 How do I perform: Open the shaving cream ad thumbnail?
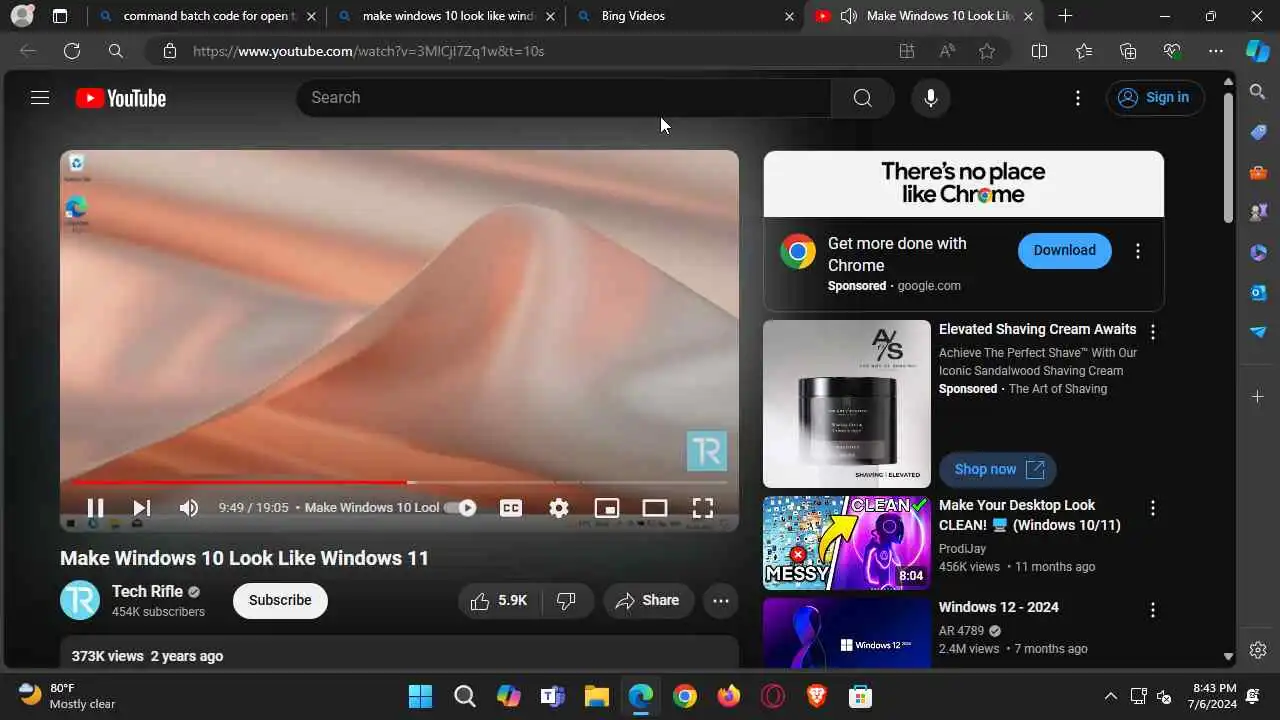[847, 404]
